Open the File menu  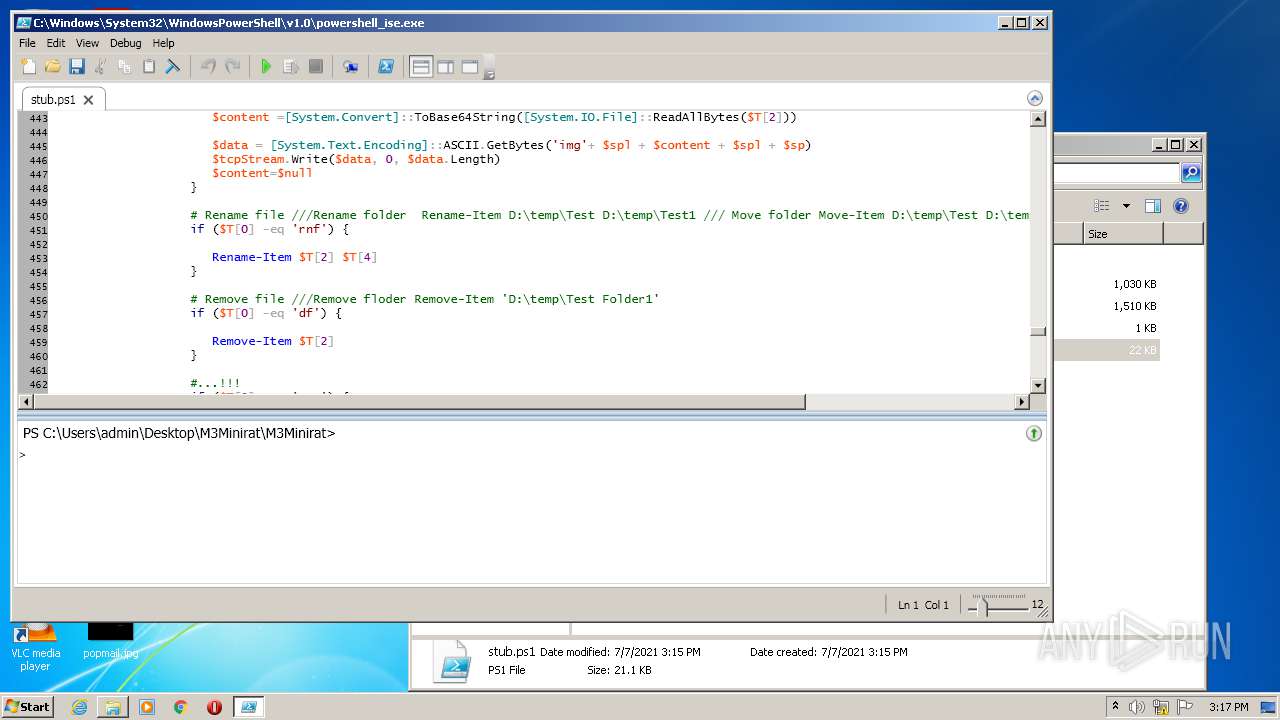tap(27, 43)
